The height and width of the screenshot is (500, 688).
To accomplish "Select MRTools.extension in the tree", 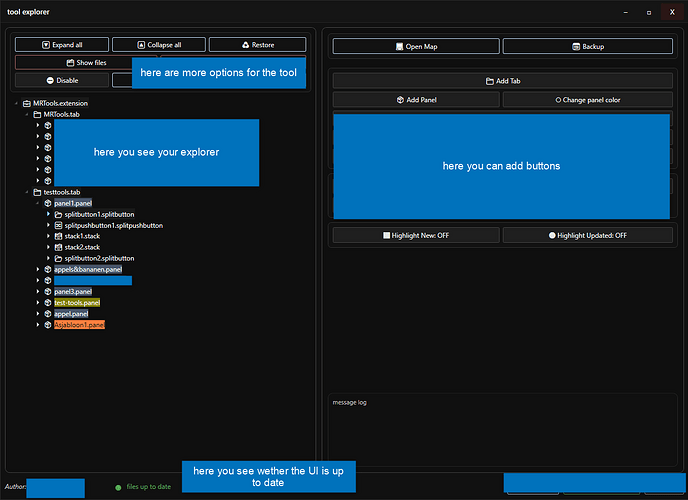I will tap(61, 103).
